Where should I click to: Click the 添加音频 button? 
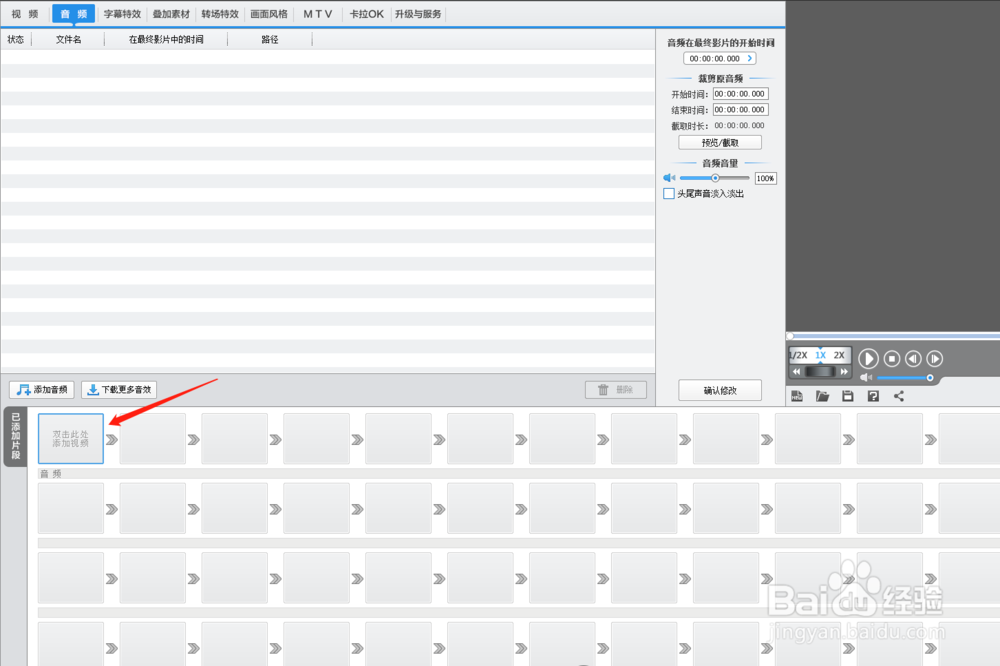(x=42, y=390)
